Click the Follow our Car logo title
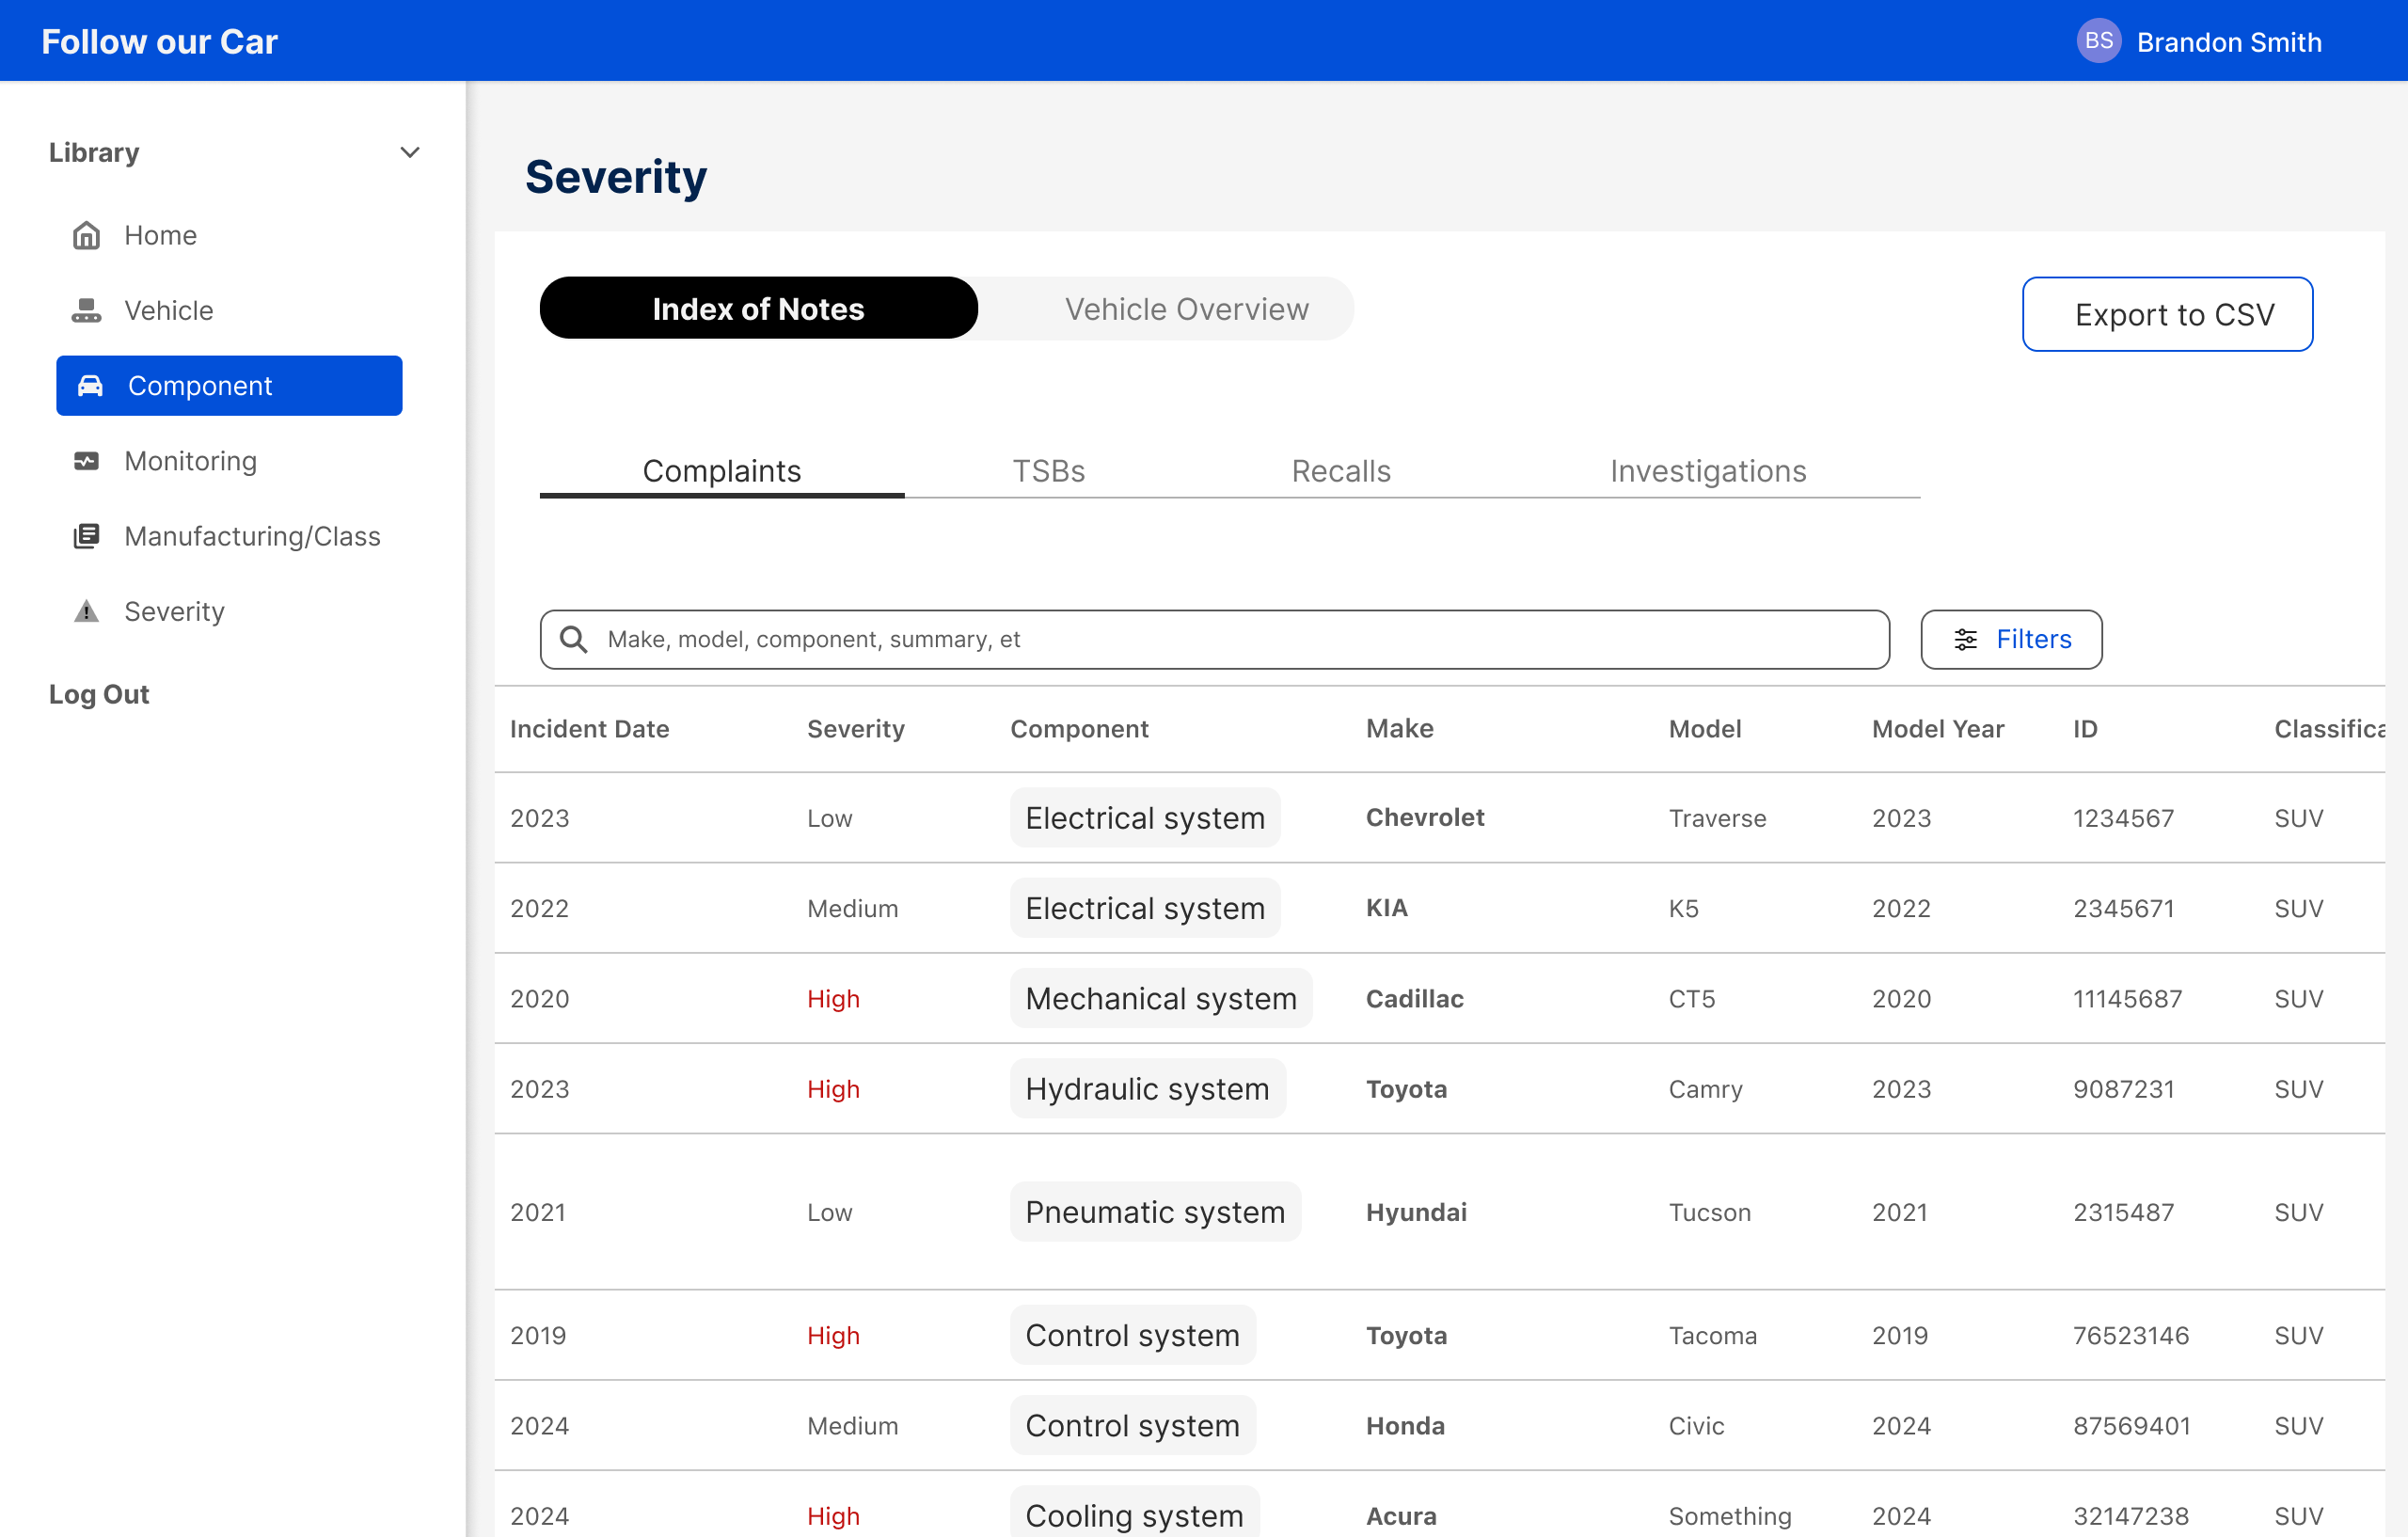Image resolution: width=2408 pixels, height=1537 pixels. point(159,42)
